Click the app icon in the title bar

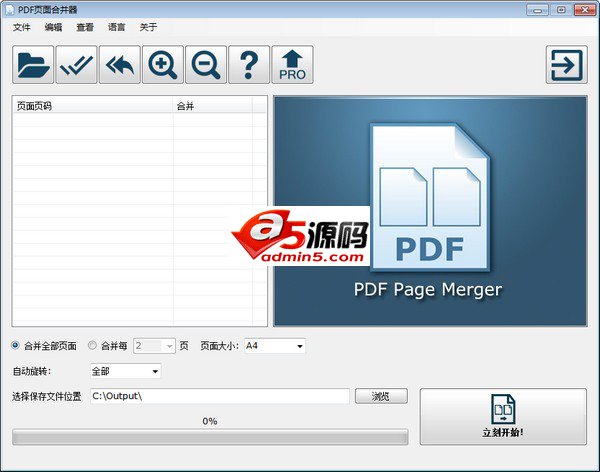9,10
